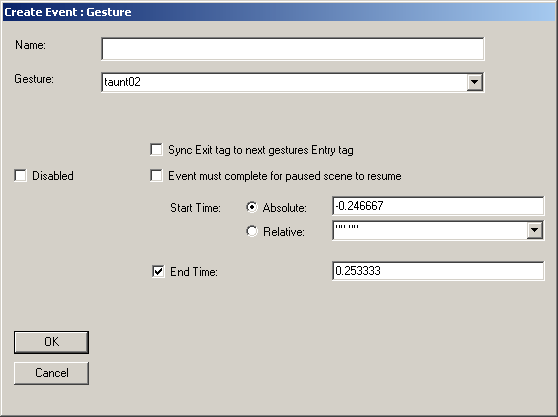The width and height of the screenshot is (558, 417).
Task: Click the Gesture: label text
Action: [x=34, y=79]
